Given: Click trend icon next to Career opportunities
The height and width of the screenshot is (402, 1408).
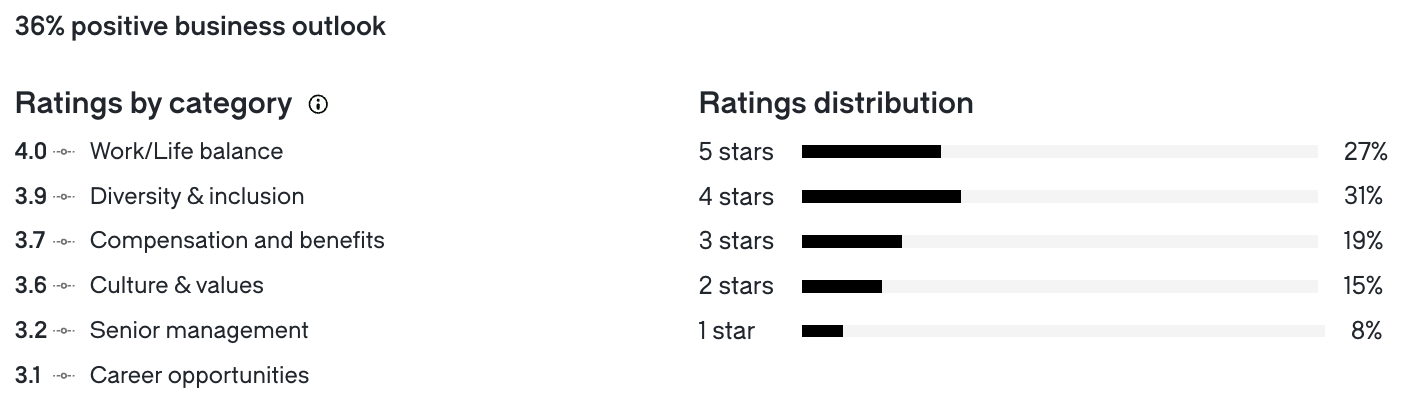Looking at the screenshot, I should pyautogui.click(x=65, y=376).
